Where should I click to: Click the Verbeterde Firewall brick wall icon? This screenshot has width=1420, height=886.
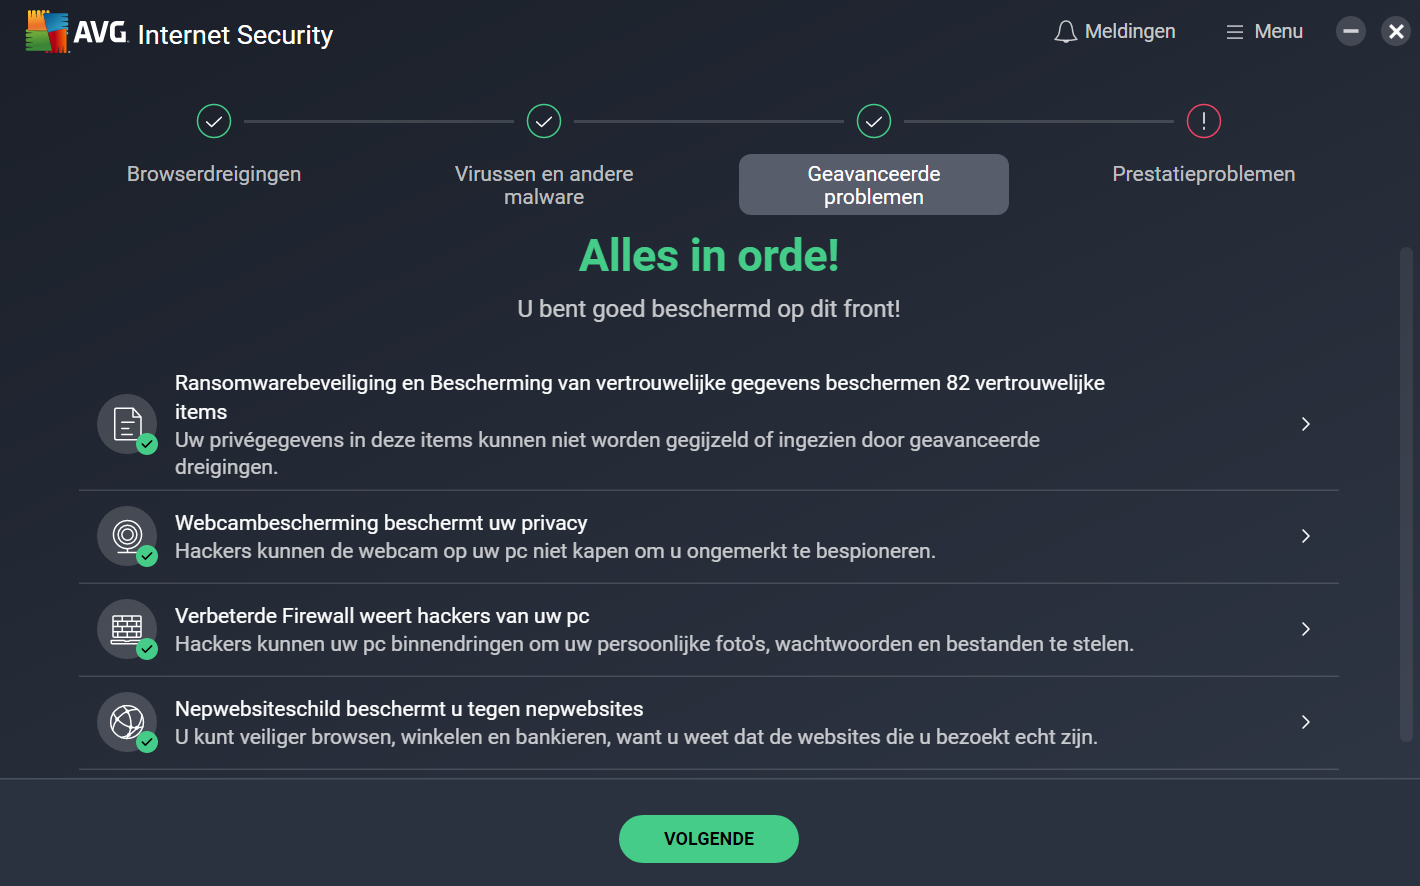click(127, 629)
